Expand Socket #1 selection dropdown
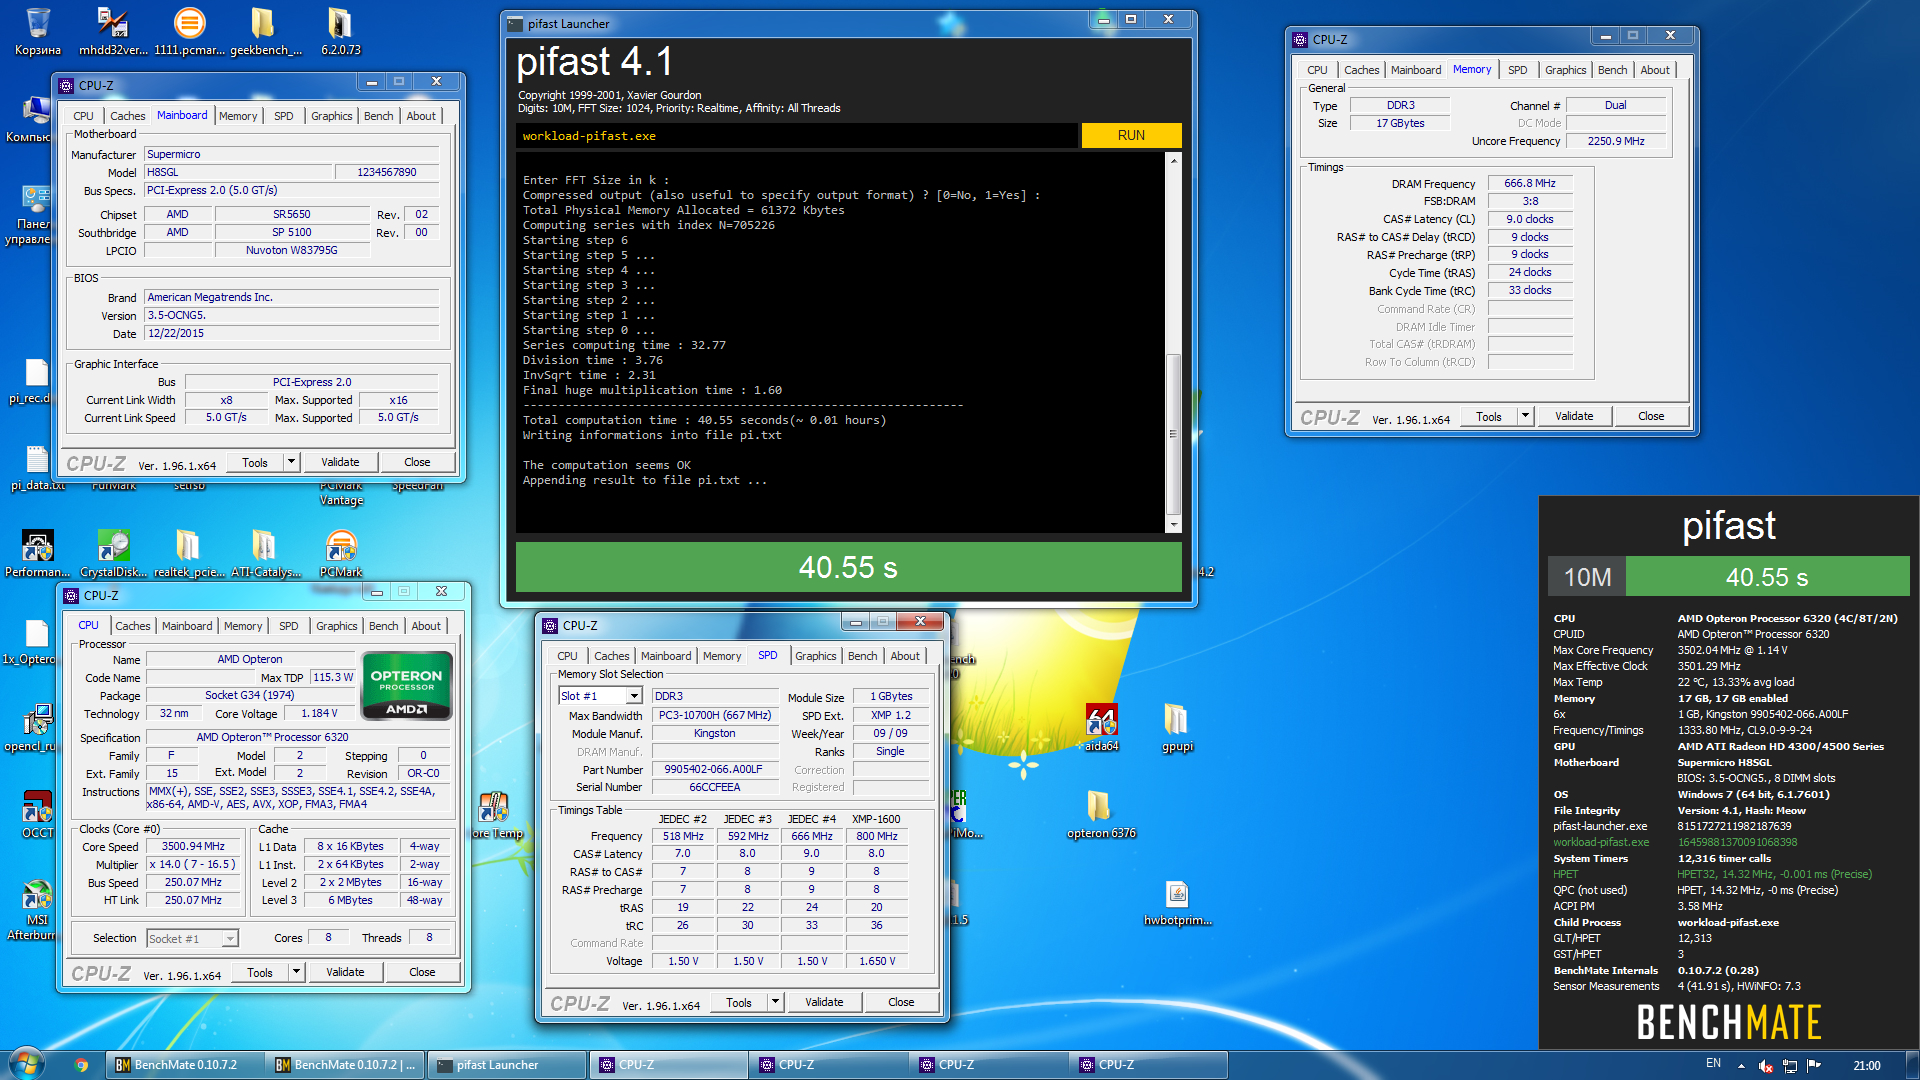The image size is (1920, 1080). tap(230, 938)
